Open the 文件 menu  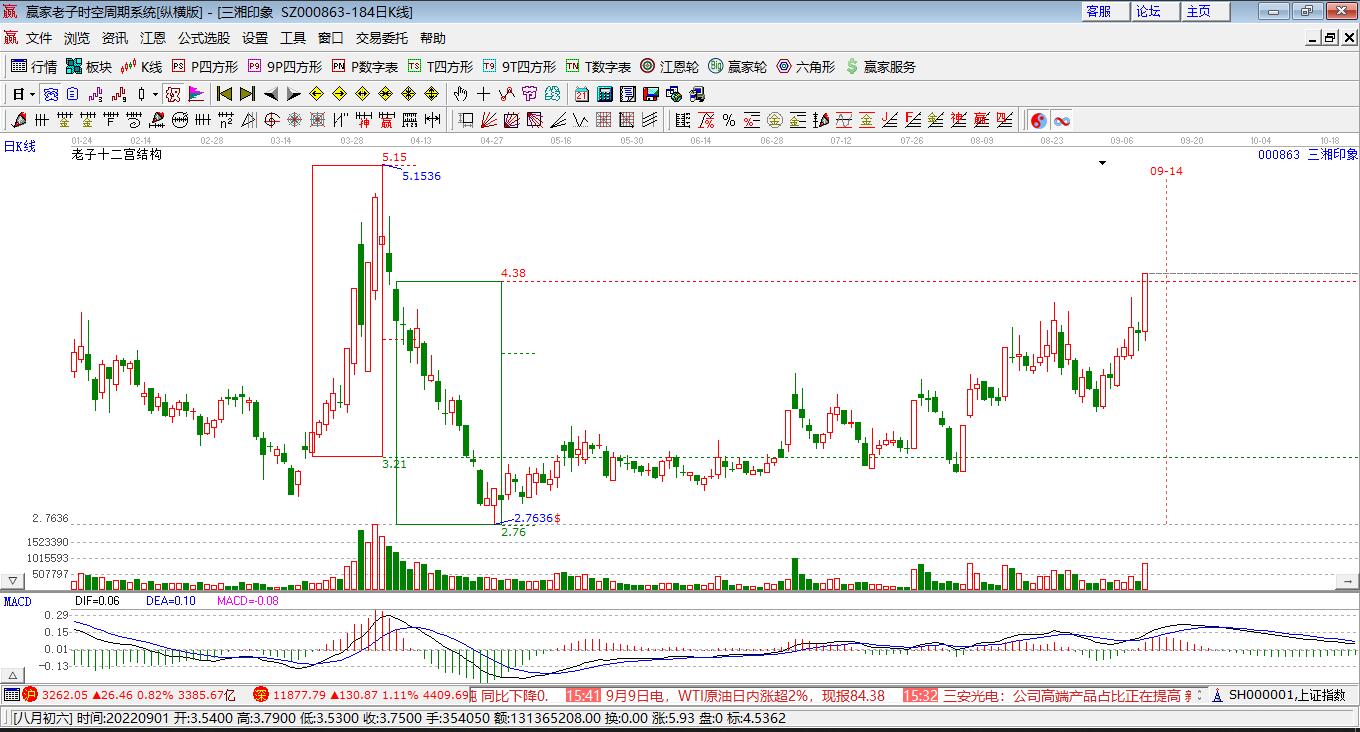(39, 38)
